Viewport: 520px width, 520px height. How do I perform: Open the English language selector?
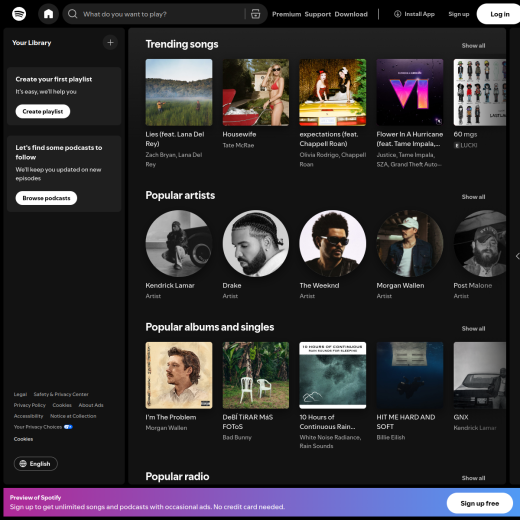tap(36, 464)
